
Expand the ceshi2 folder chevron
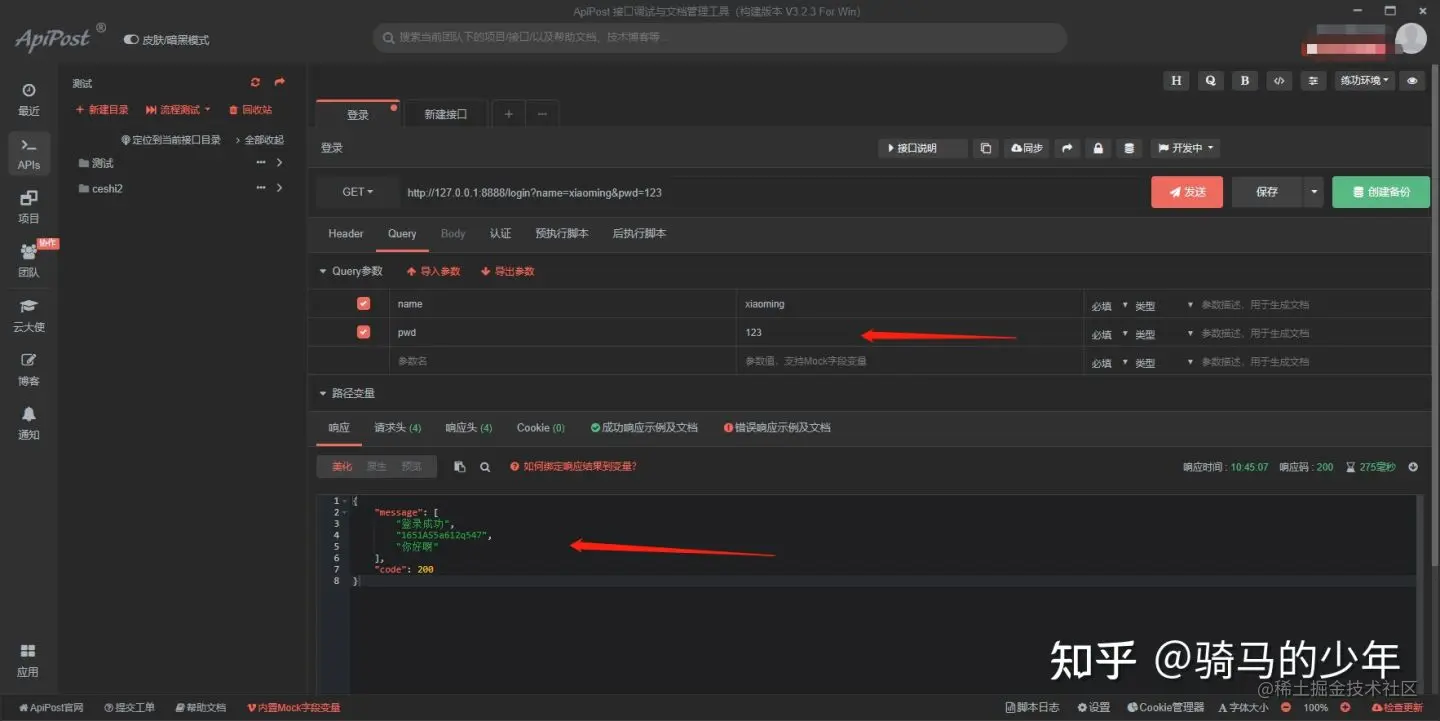(x=280, y=188)
